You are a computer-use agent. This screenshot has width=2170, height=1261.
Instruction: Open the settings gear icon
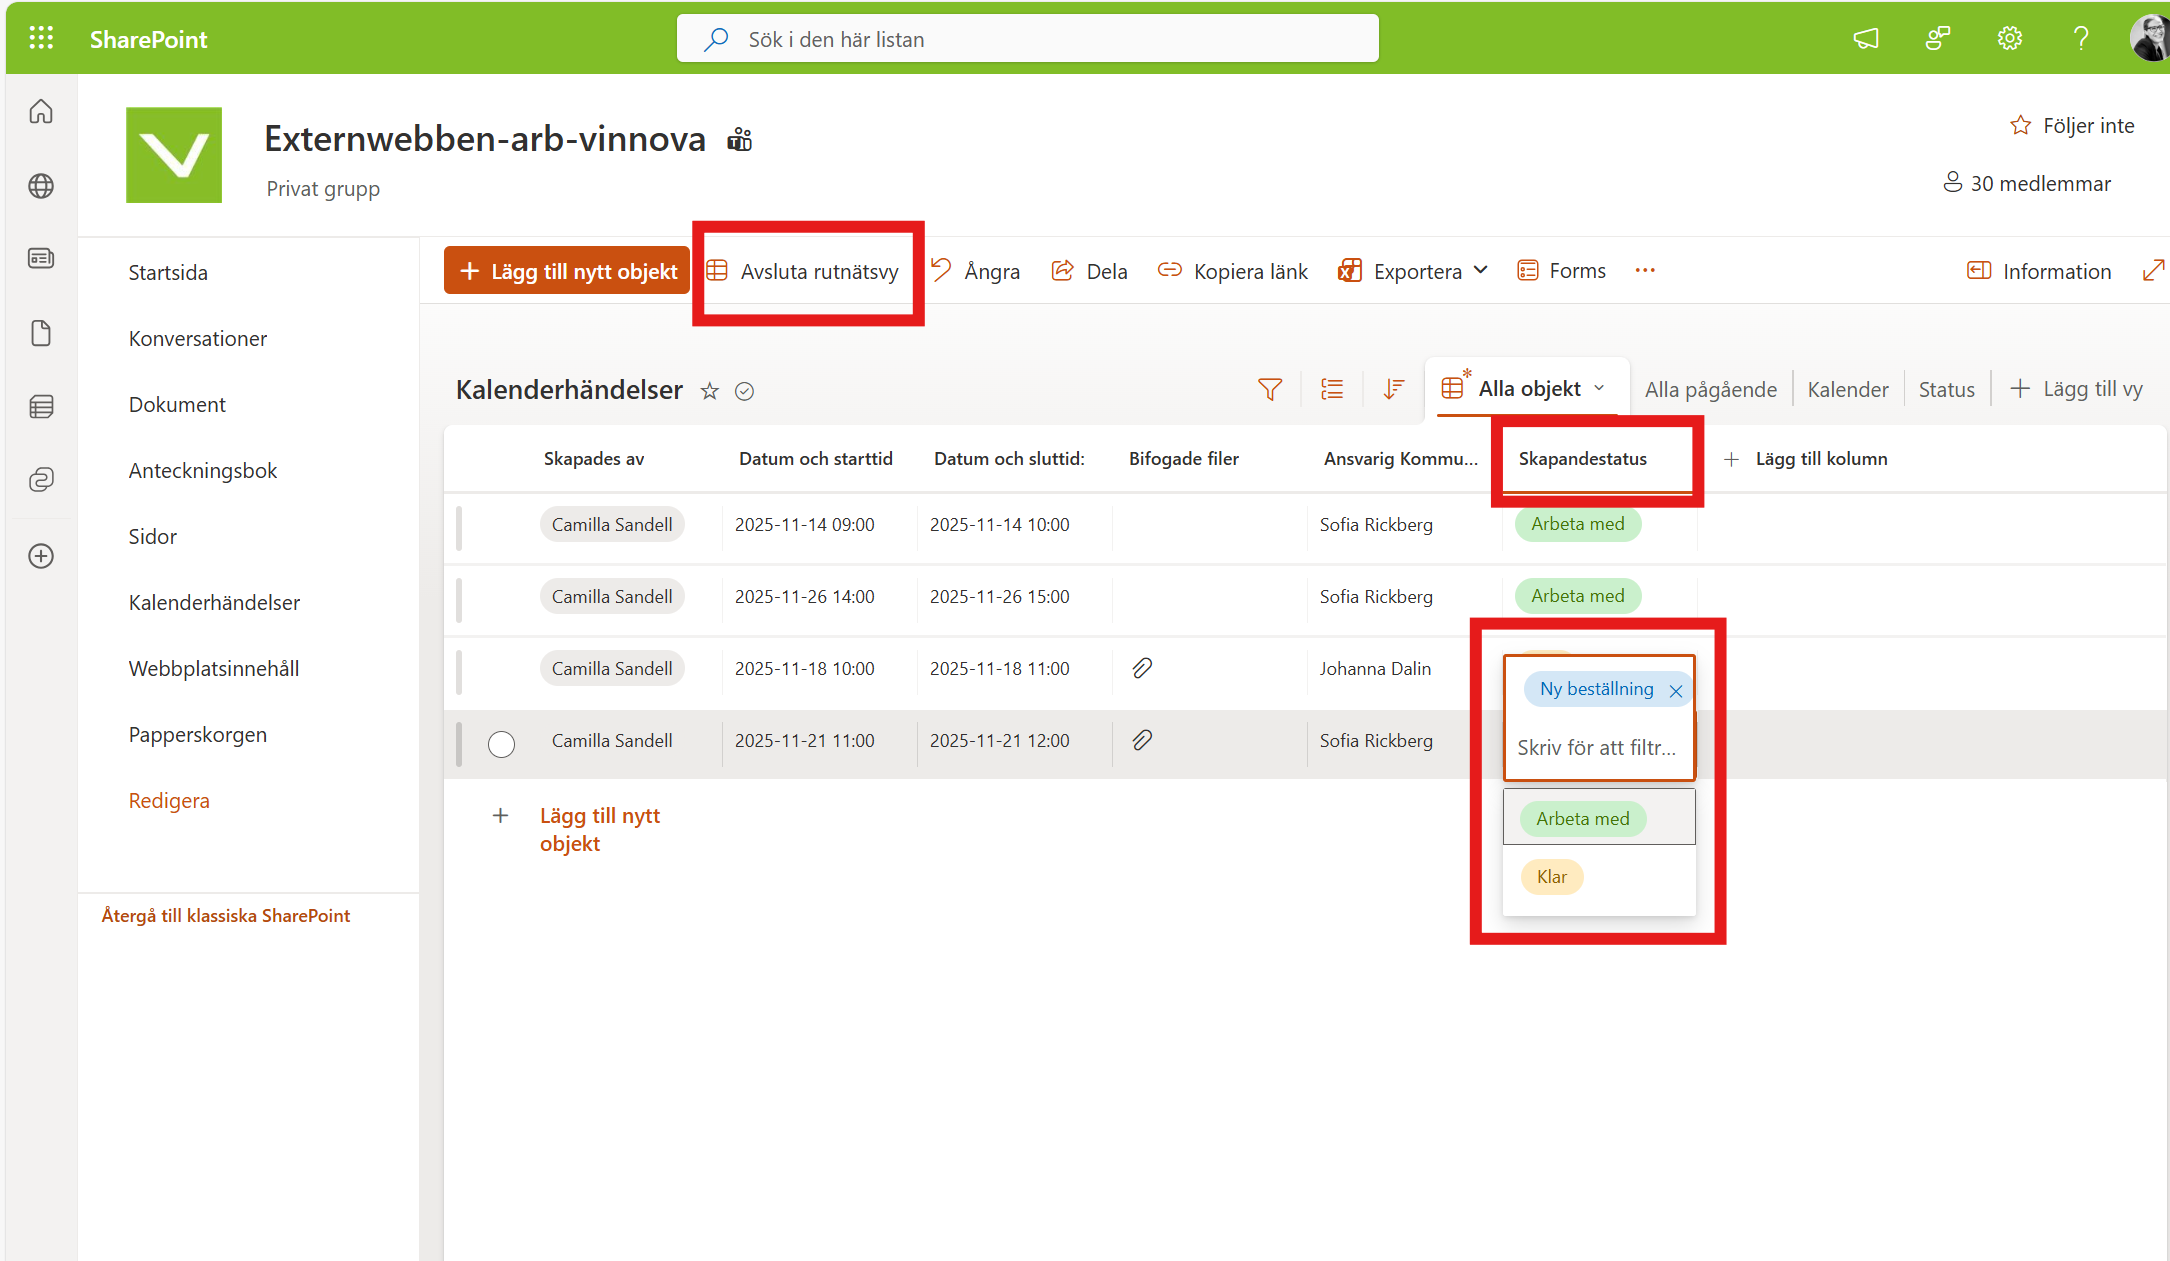[x=2009, y=39]
